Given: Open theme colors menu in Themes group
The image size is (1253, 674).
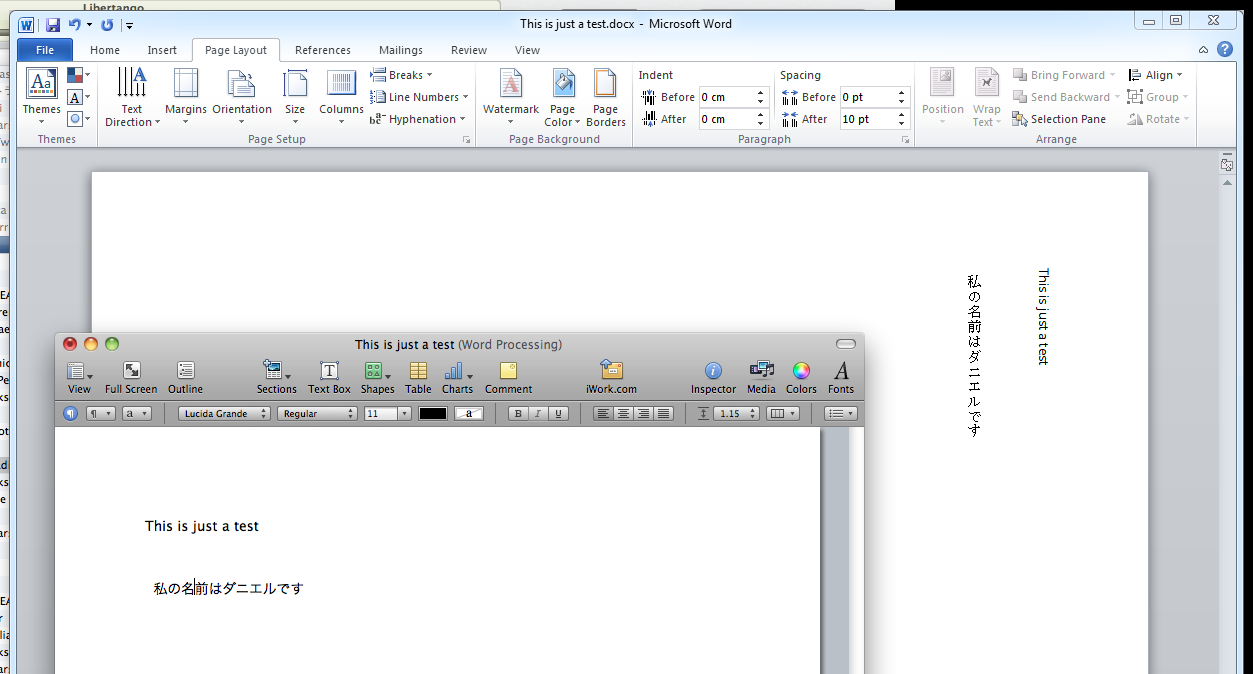Looking at the screenshot, I should pos(79,75).
